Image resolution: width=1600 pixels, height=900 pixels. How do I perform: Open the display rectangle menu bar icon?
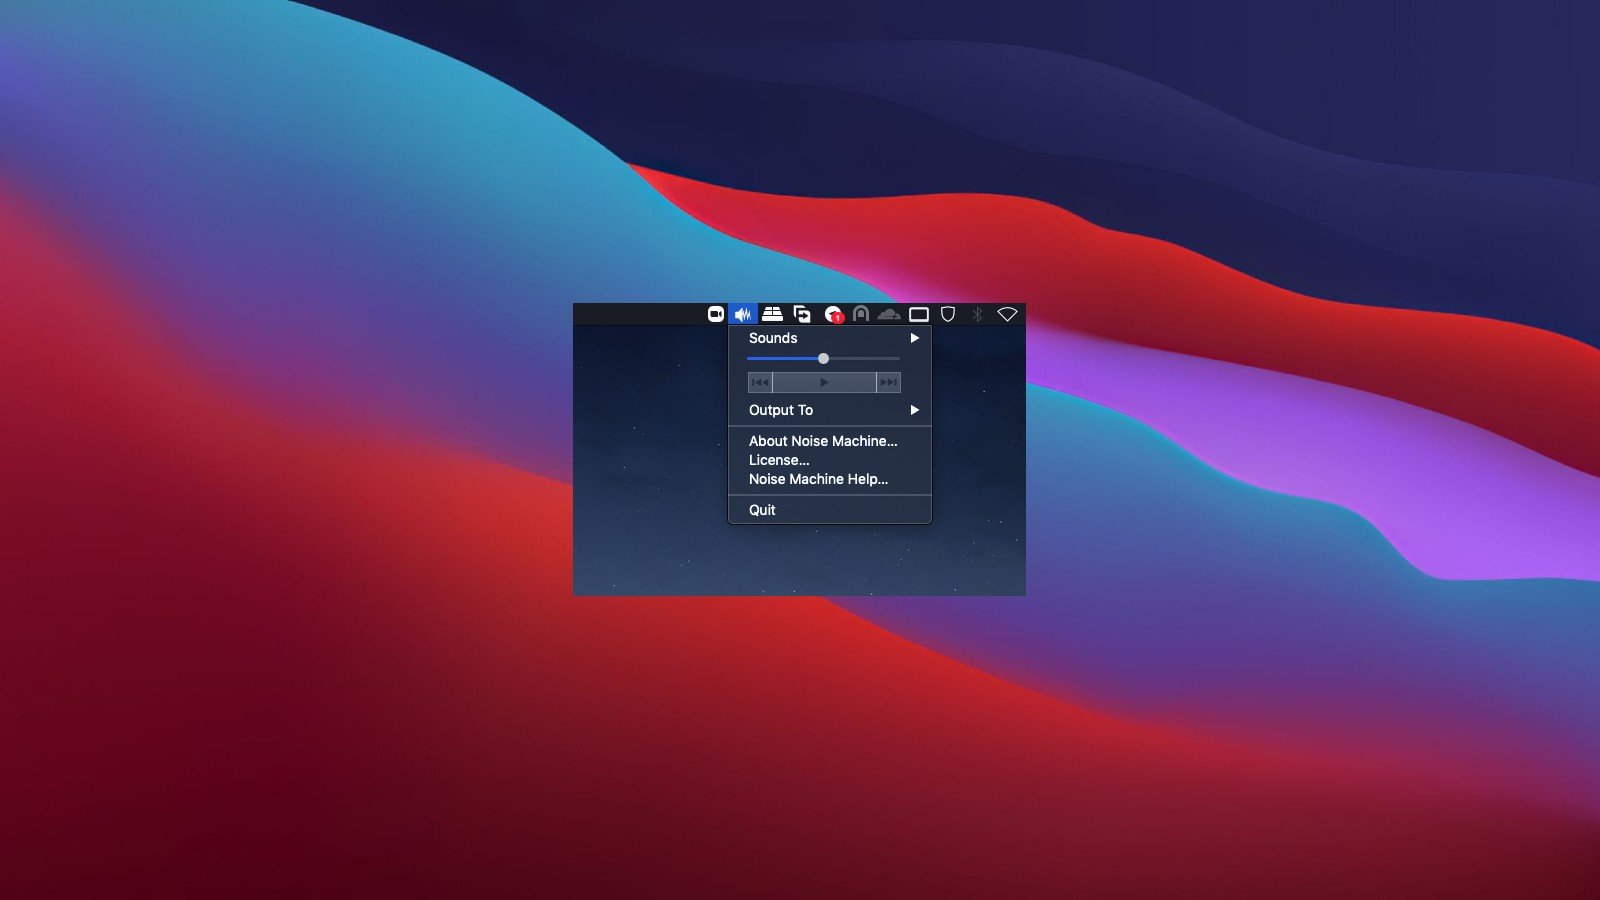coord(918,314)
